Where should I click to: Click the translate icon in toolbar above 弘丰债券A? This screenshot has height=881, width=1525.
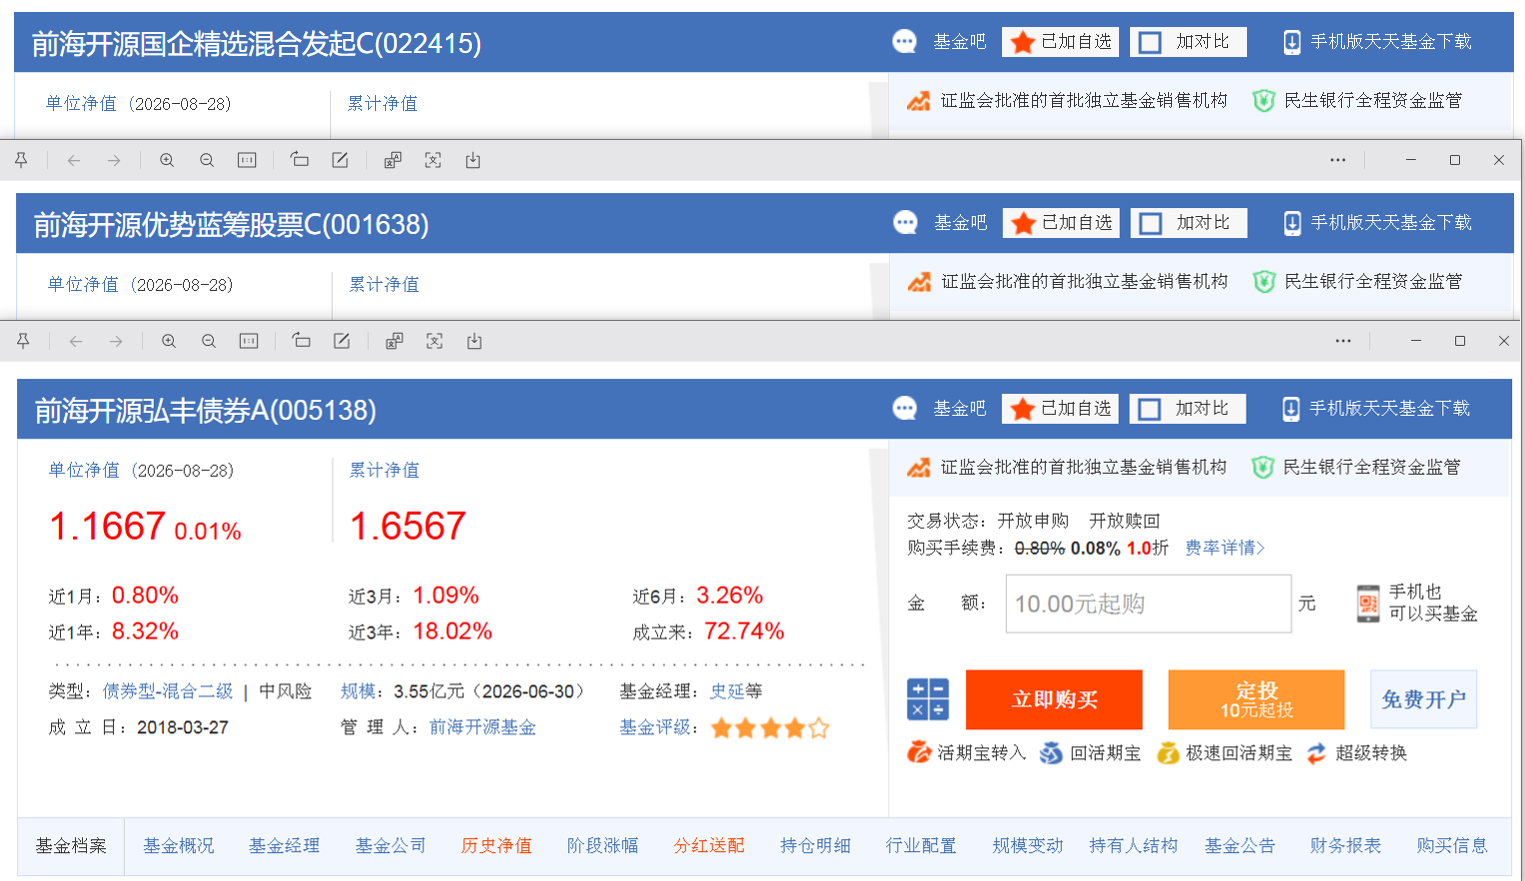[x=394, y=341]
